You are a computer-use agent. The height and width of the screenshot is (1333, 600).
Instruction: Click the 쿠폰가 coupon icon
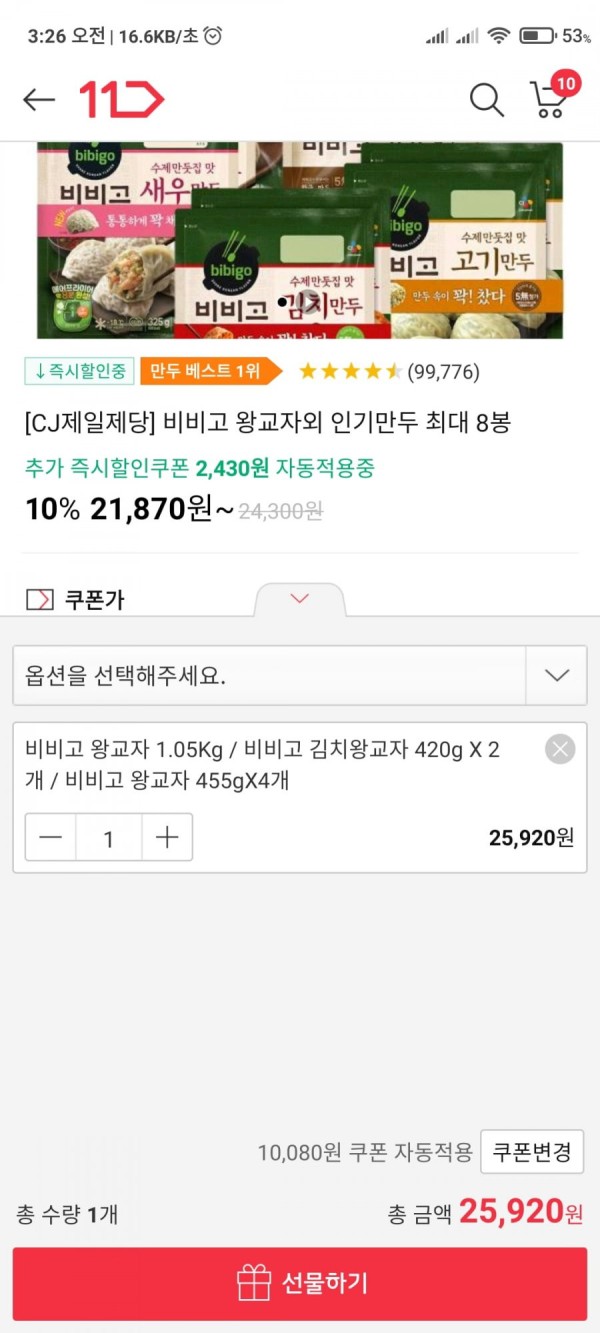(x=40, y=600)
